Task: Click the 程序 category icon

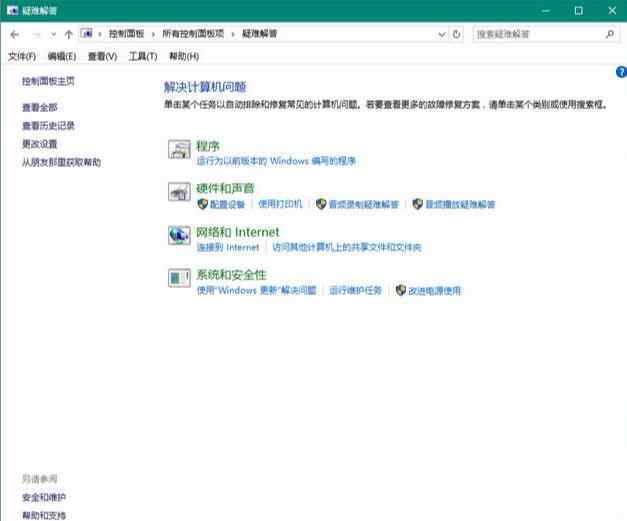Action: [179, 149]
